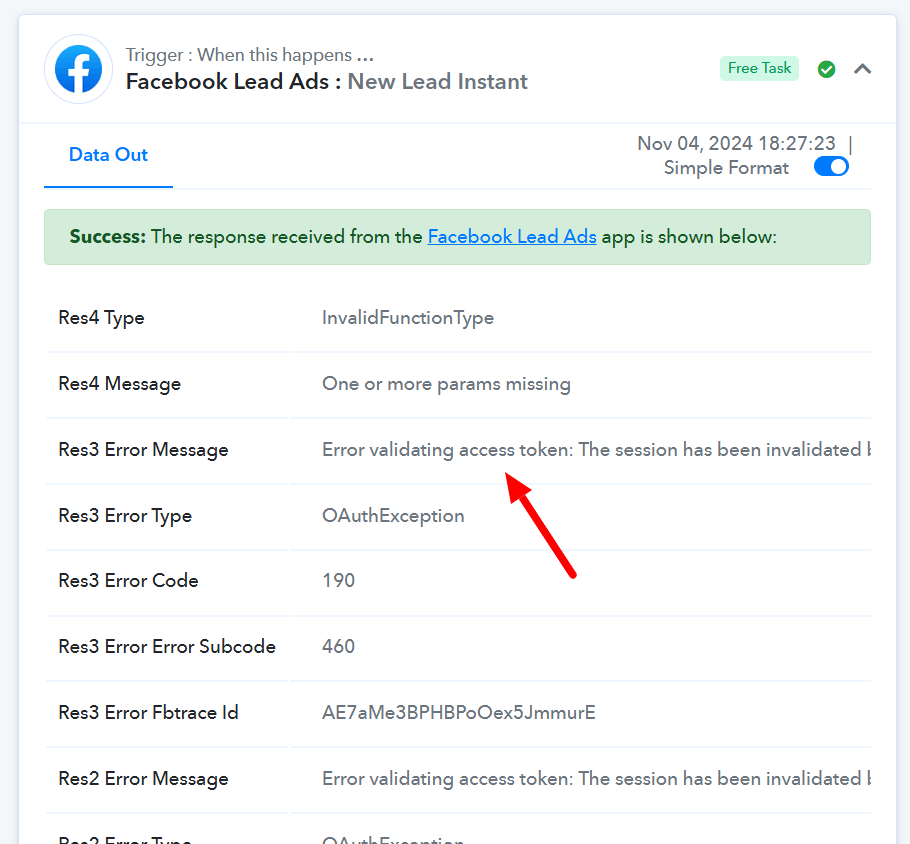Screen dimensions: 910x844
Task: Select the Res4 Type value InvalidFunctionType
Action: coord(407,318)
